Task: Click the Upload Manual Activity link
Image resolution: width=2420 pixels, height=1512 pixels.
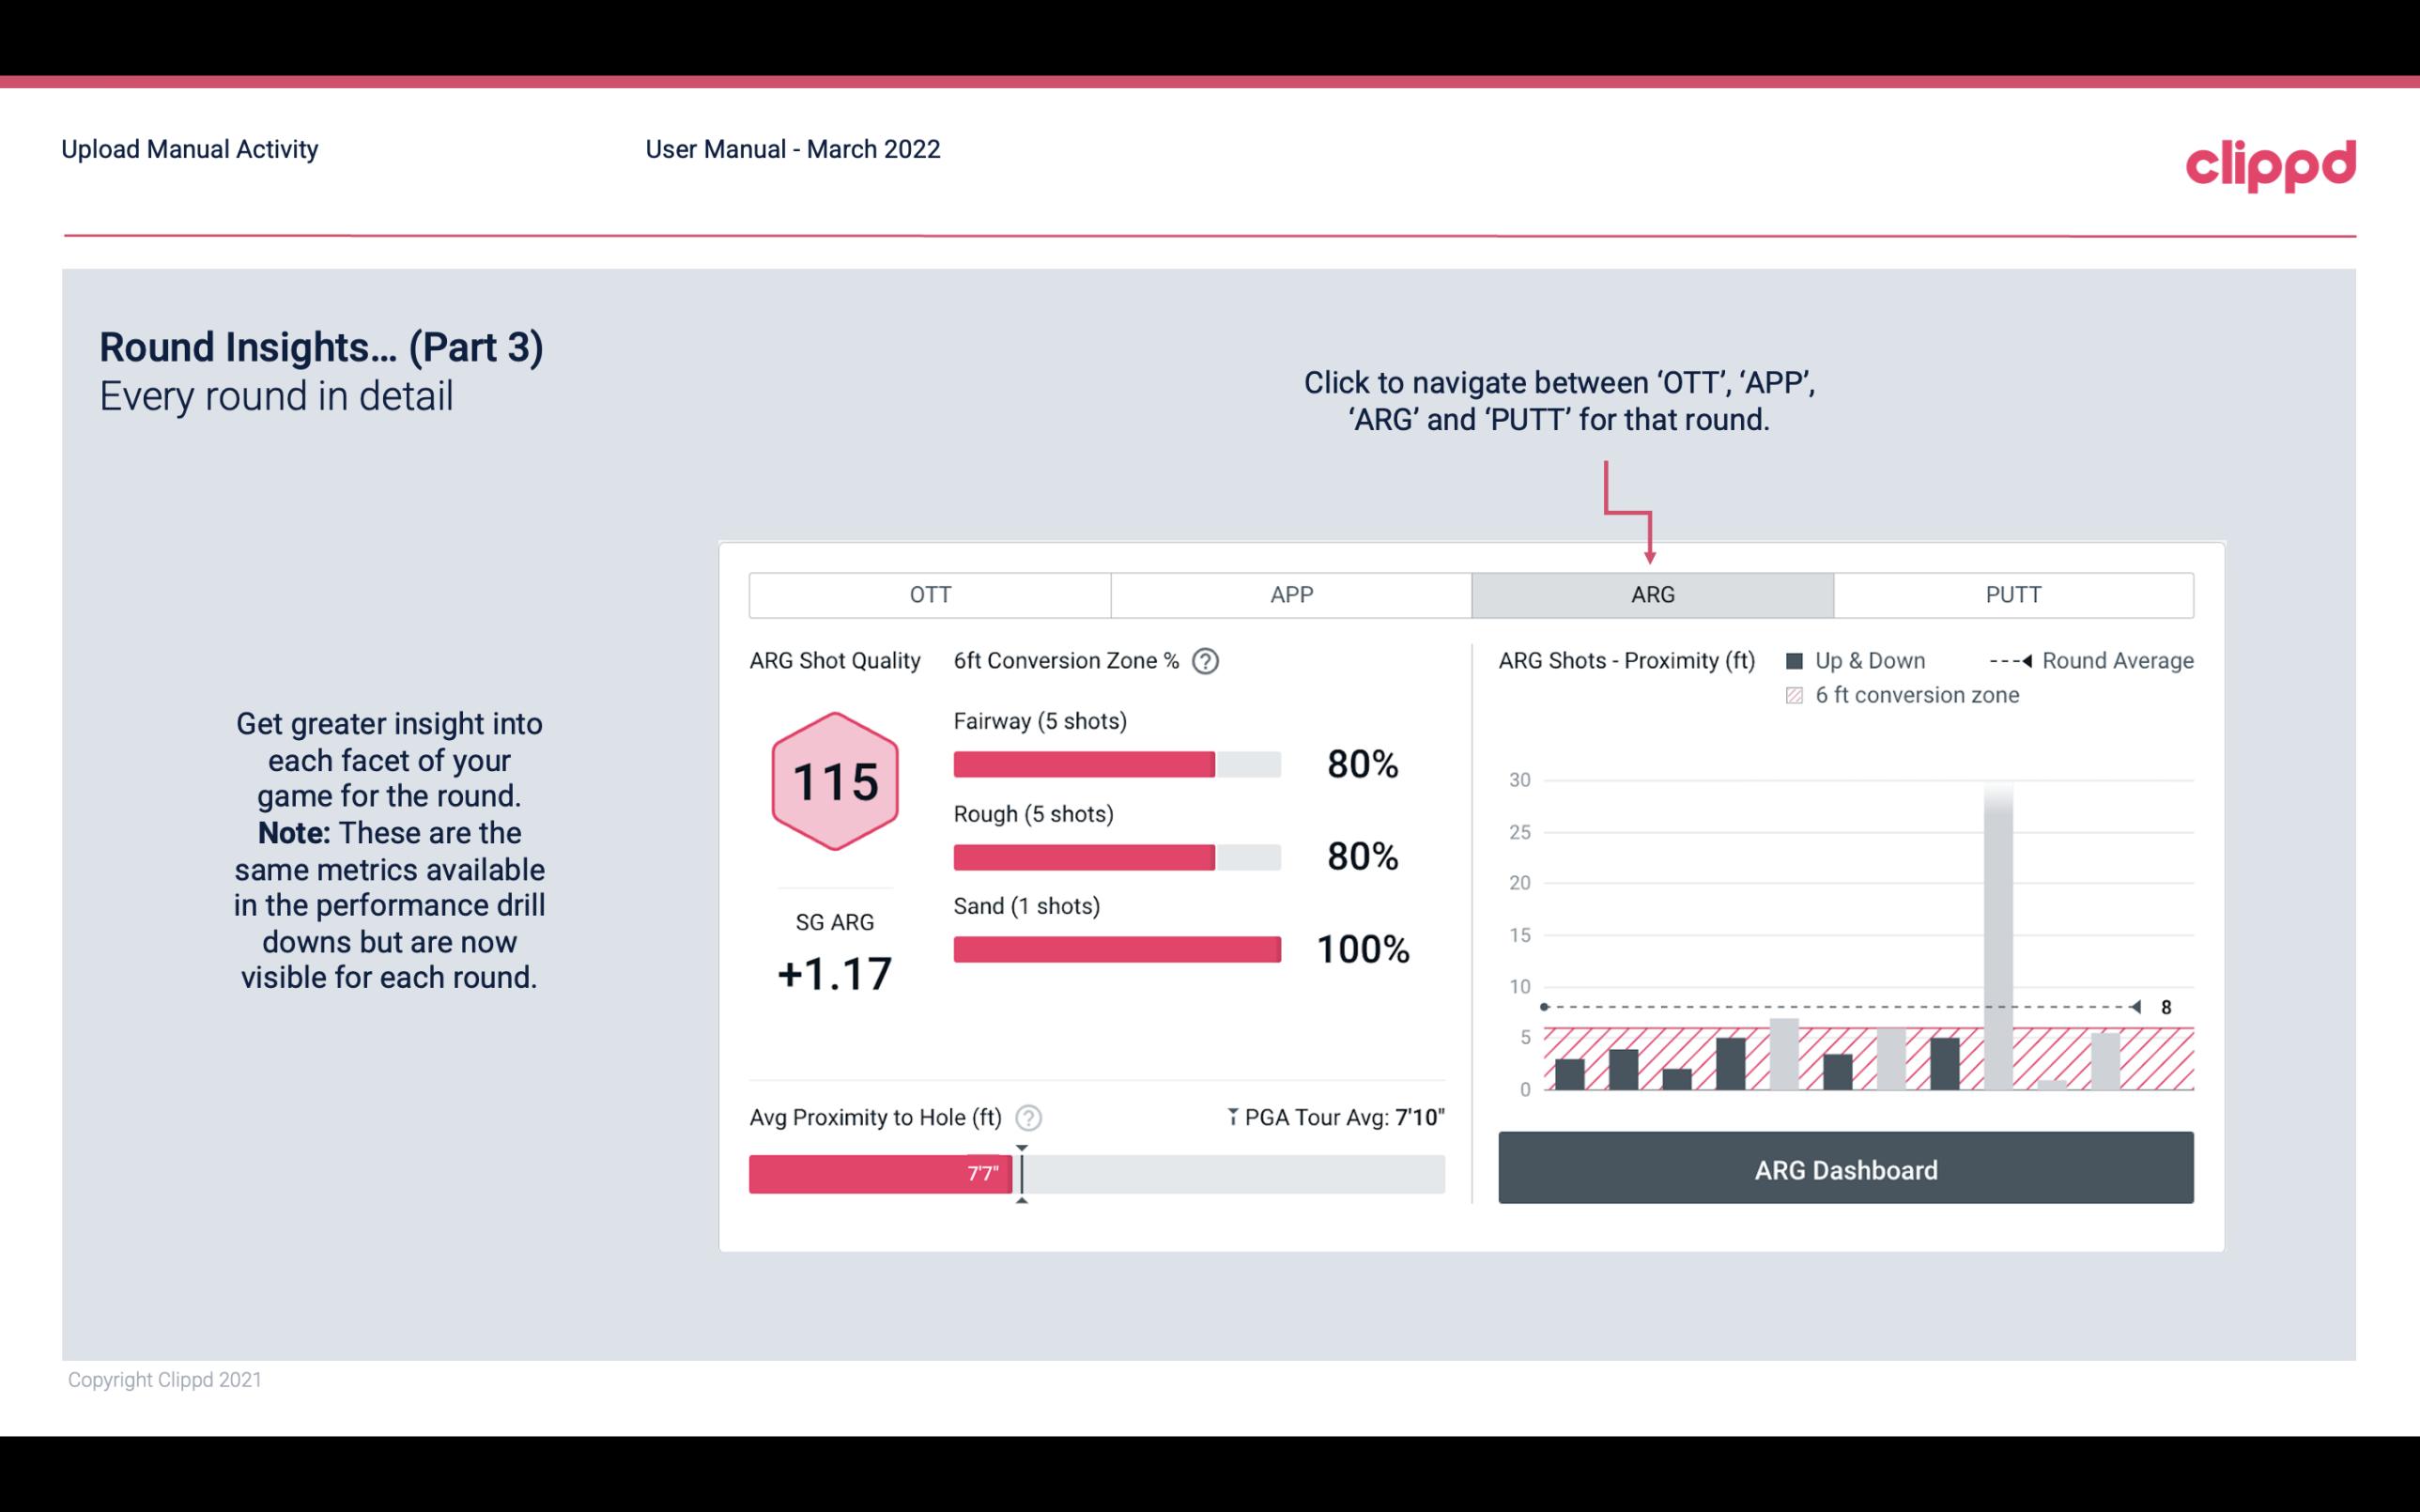Action: (x=192, y=148)
